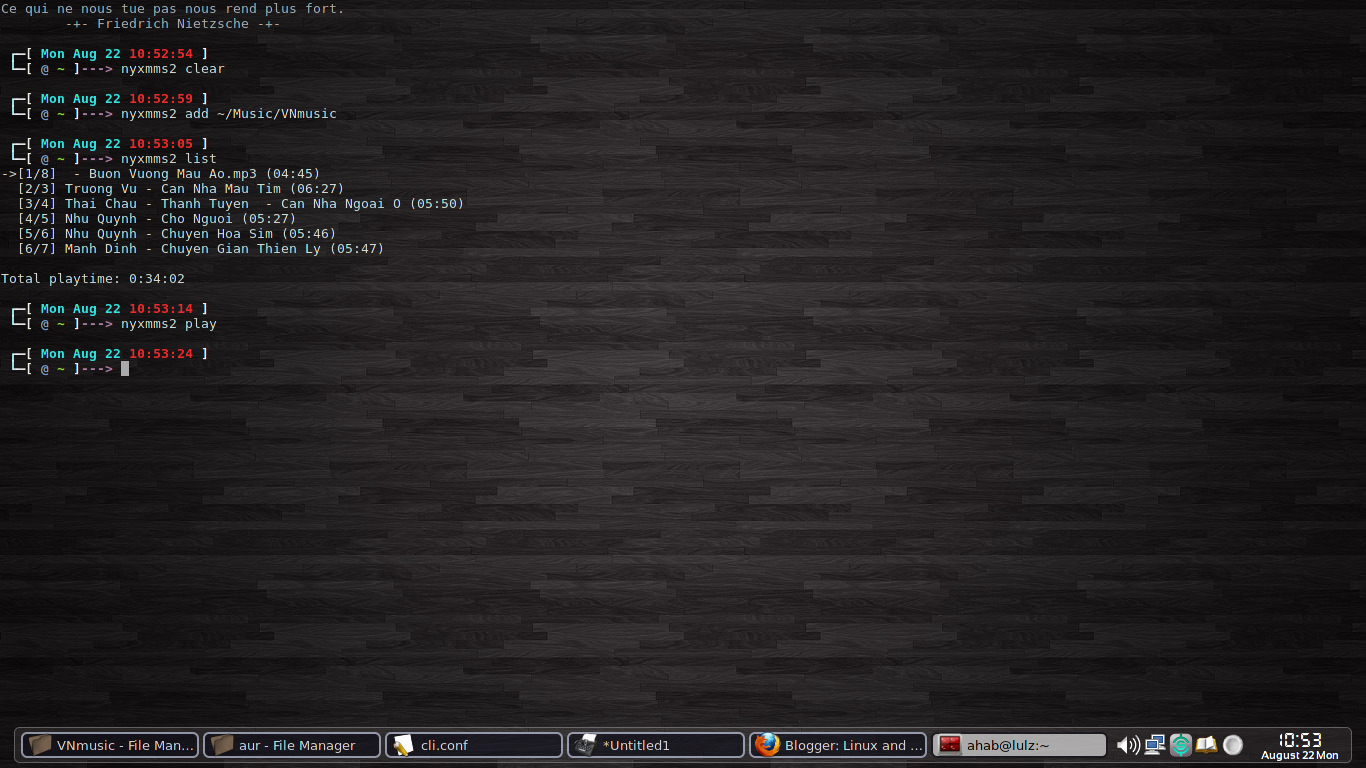
Task: Select the ahab@lulz:~ terminal taskbar entry
Action: tap(1019, 745)
